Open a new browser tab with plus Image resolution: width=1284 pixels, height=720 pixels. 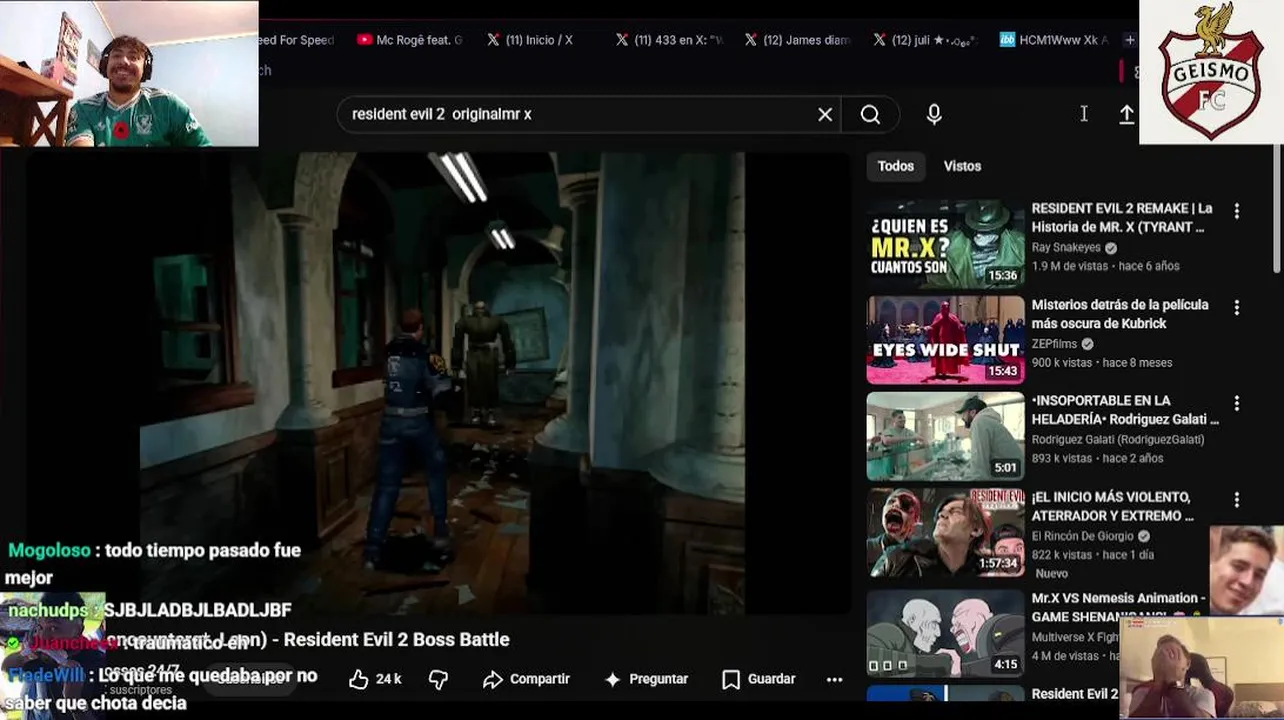1130,40
